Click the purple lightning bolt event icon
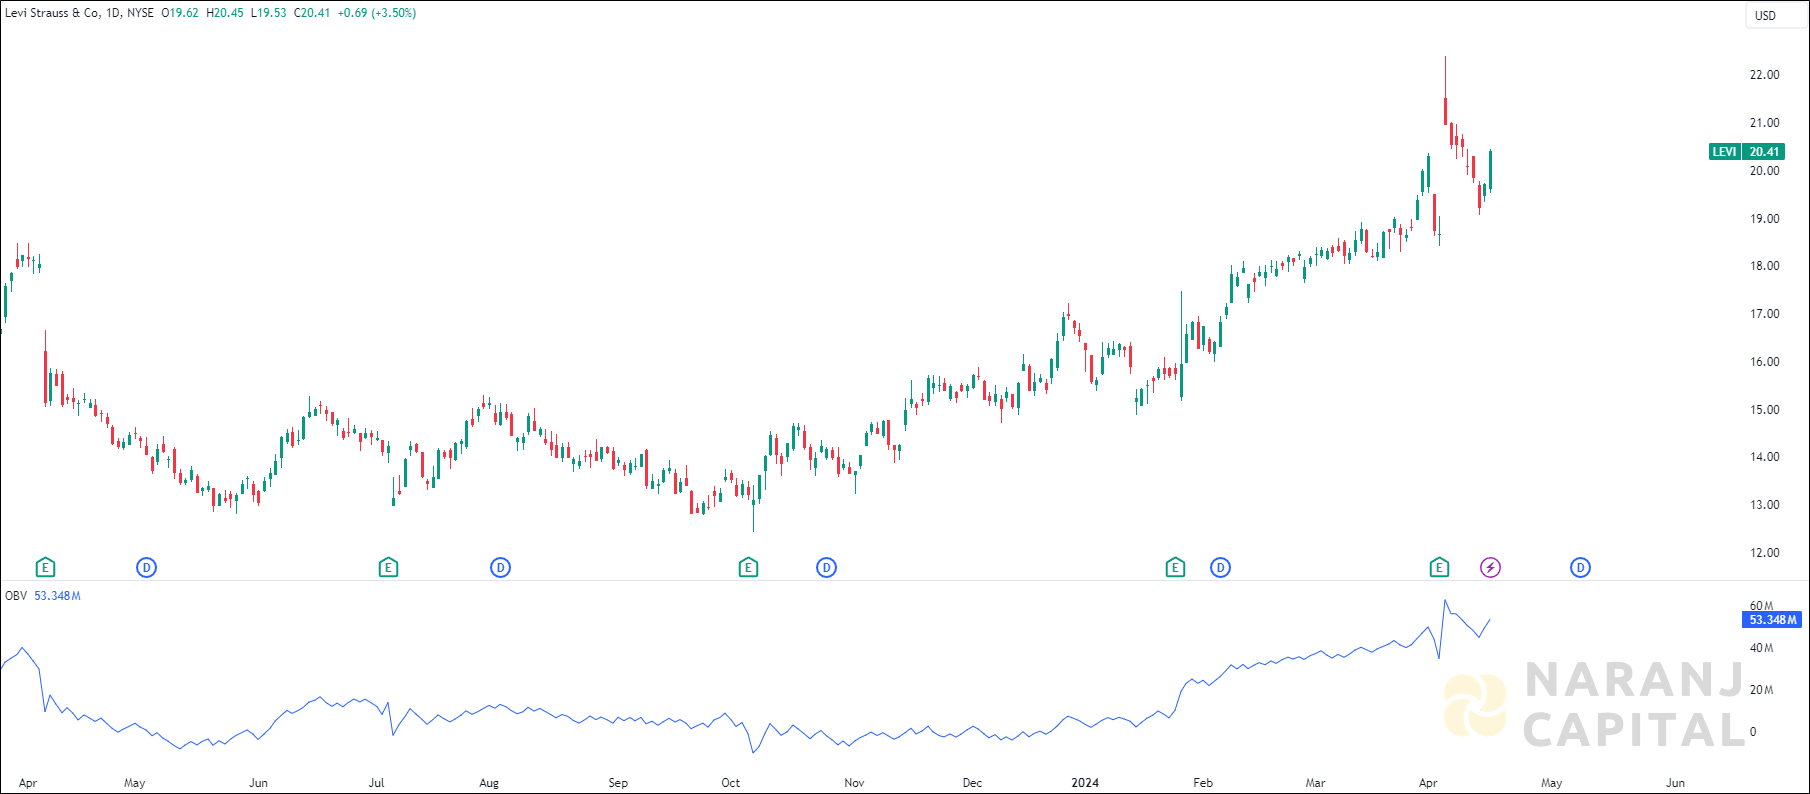This screenshot has height=794, width=1810. coord(1490,568)
